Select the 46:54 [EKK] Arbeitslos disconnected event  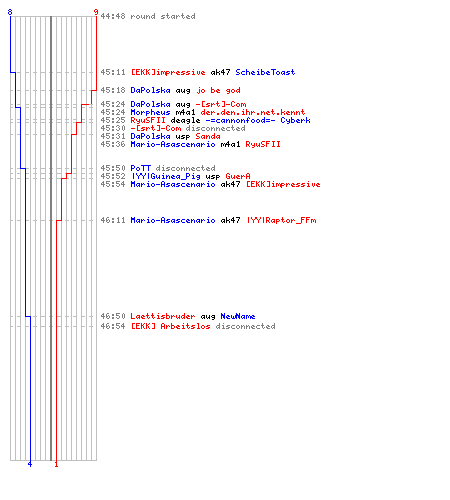pyautogui.click(x=188, y=326)
